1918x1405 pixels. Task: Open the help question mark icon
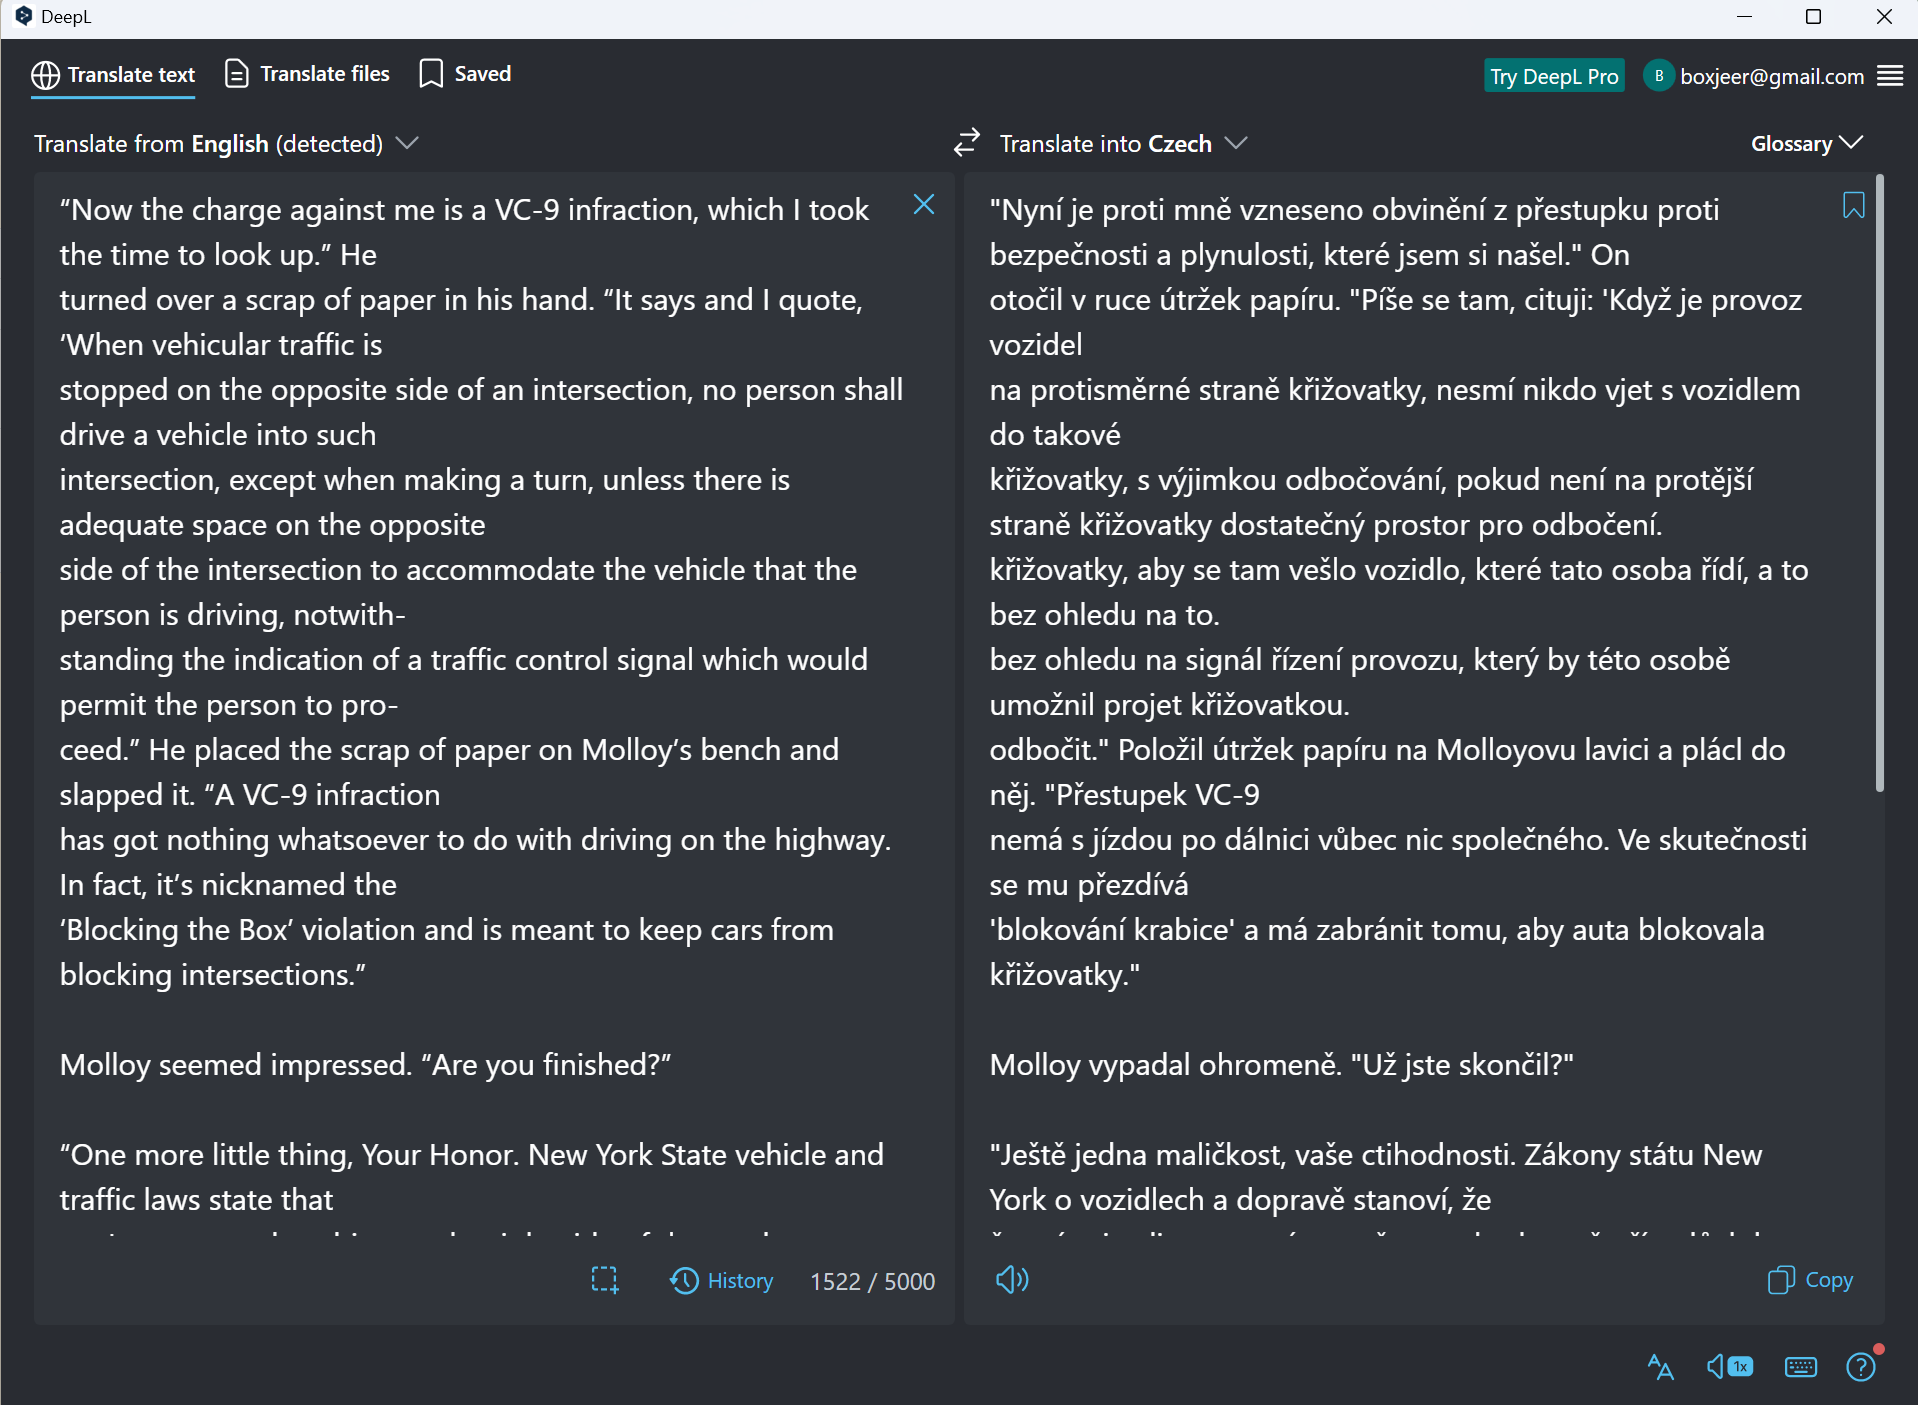tap(1861, 1366)
